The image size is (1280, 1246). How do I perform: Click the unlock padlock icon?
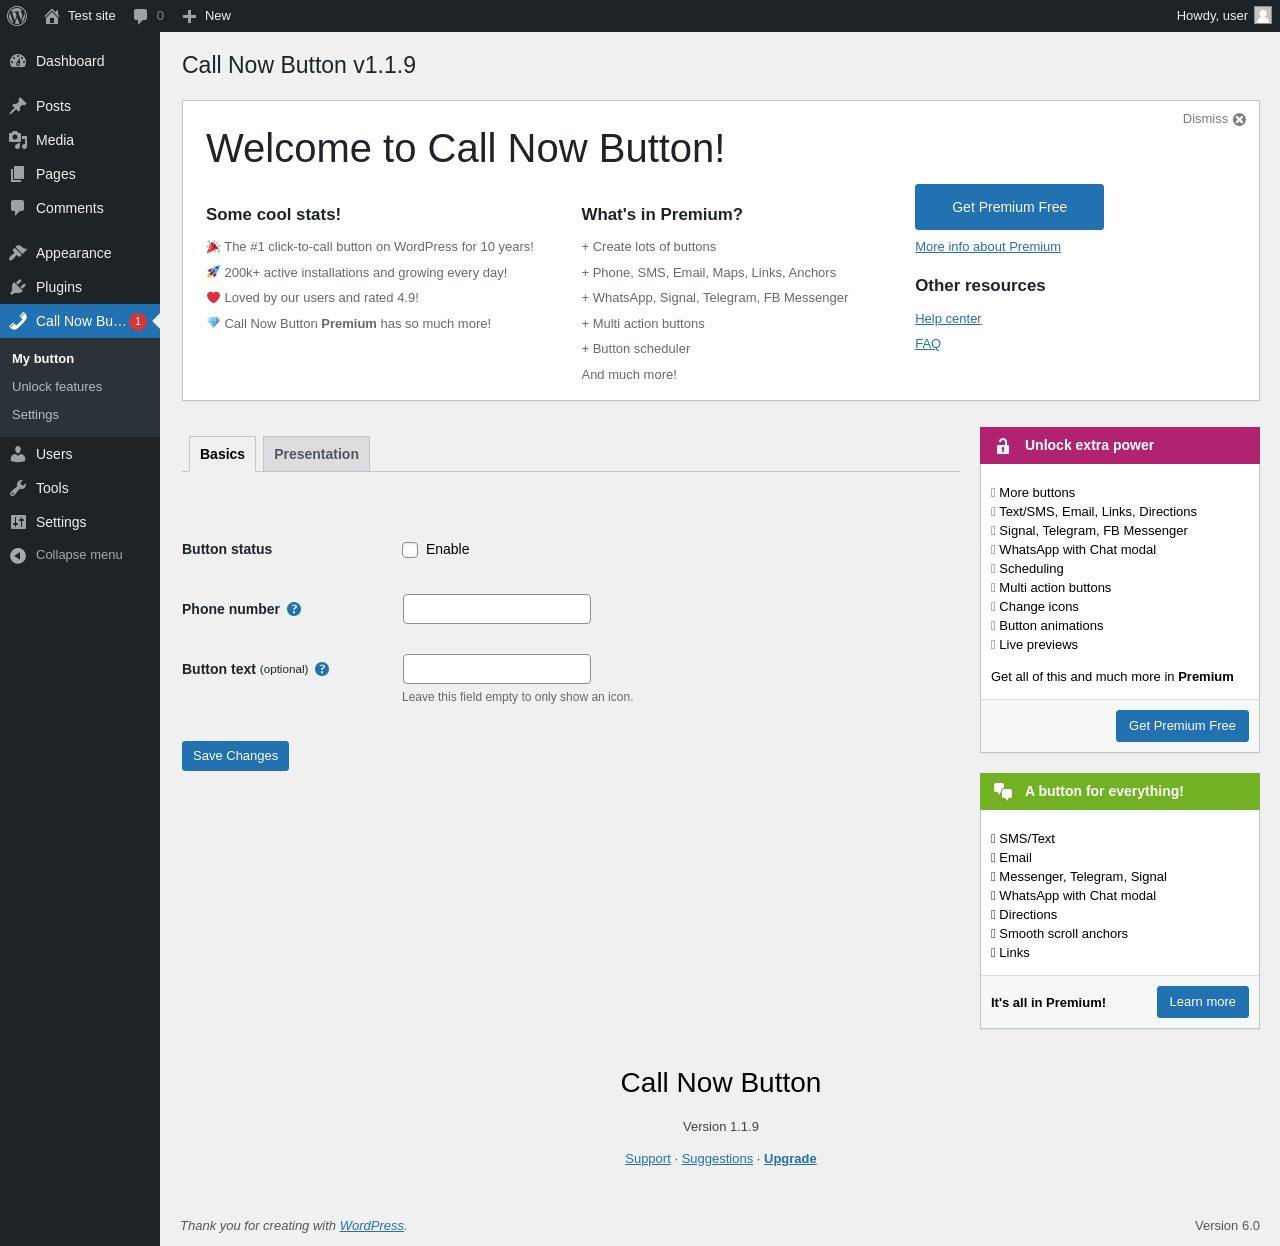pos(1003,446)
